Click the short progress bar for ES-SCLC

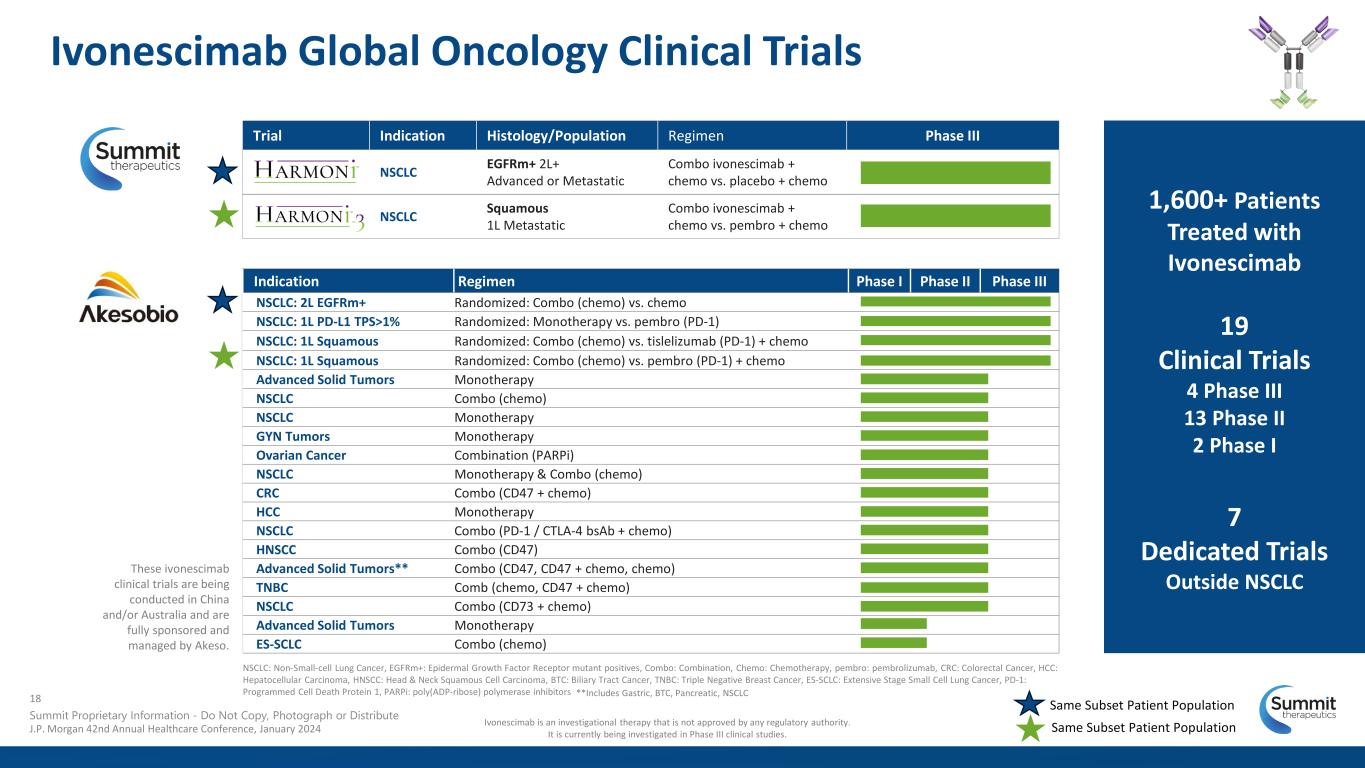pyautogui.click(x=893, y=643)
